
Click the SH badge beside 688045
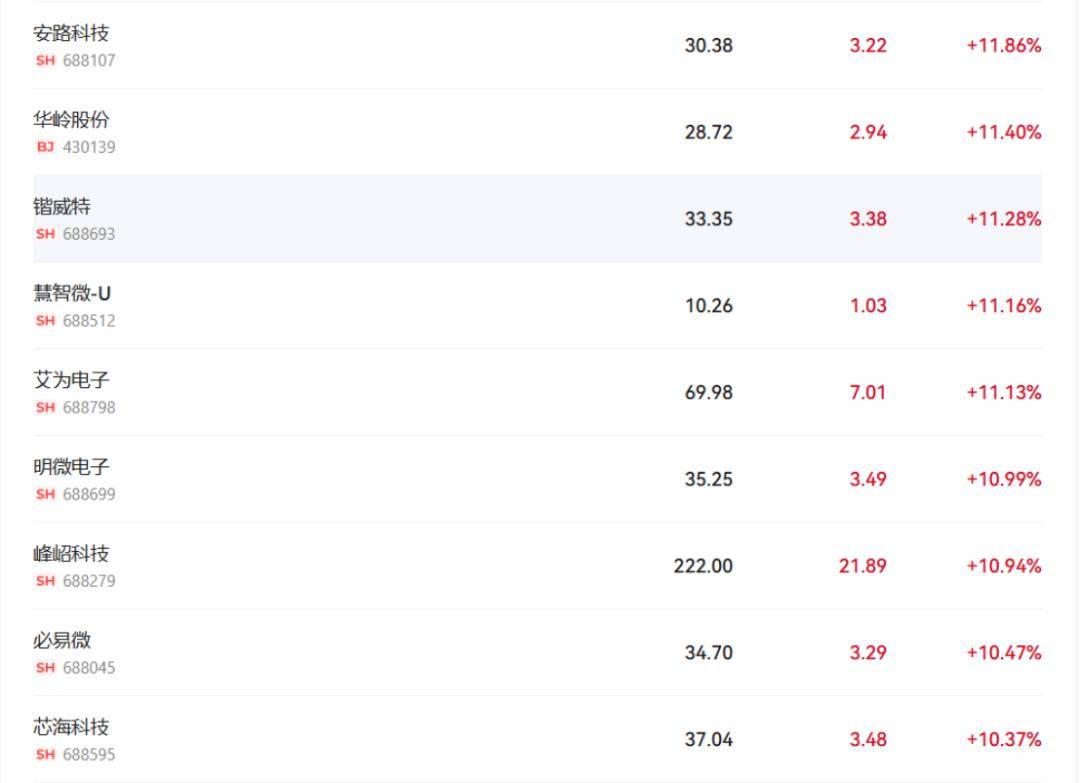click(x=45, y=668)
